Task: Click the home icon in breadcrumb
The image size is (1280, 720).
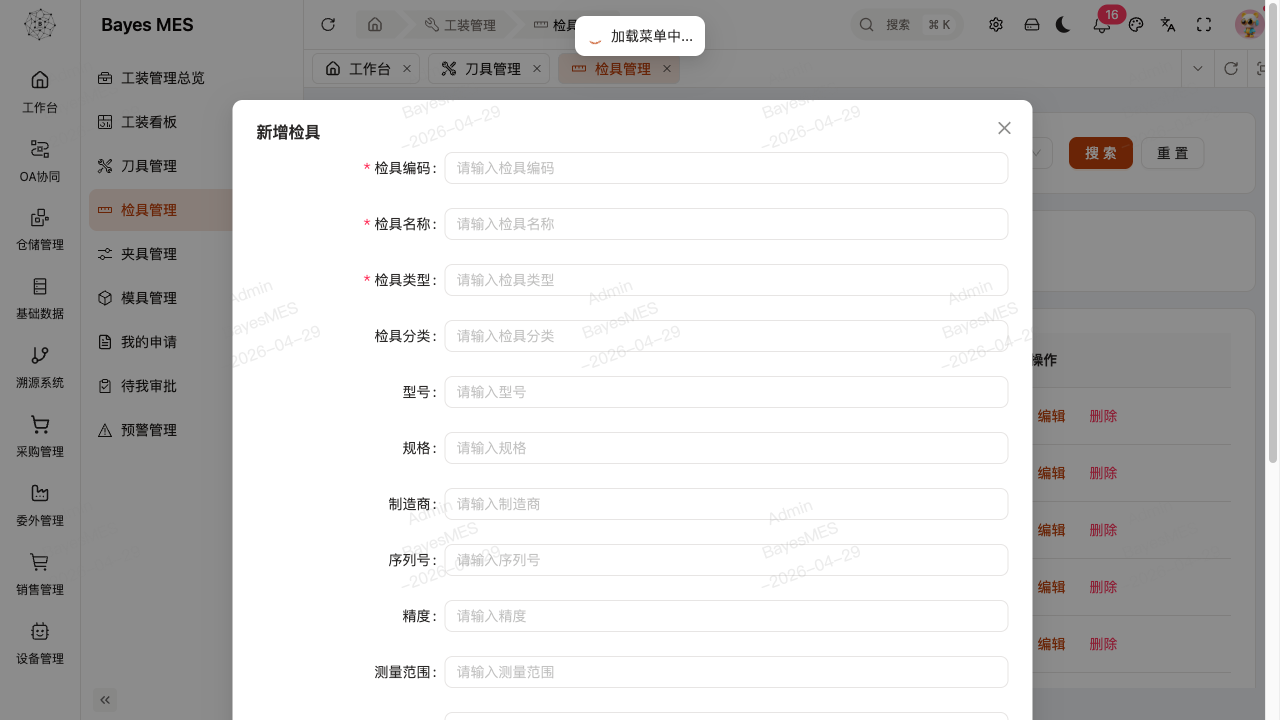Action: tap(375, 25)
